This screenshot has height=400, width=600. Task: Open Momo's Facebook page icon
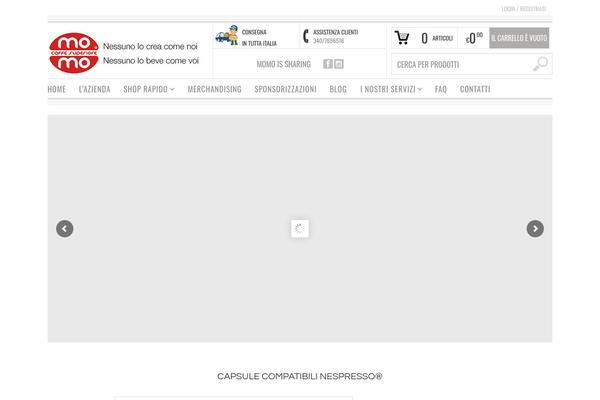point(328,64)
